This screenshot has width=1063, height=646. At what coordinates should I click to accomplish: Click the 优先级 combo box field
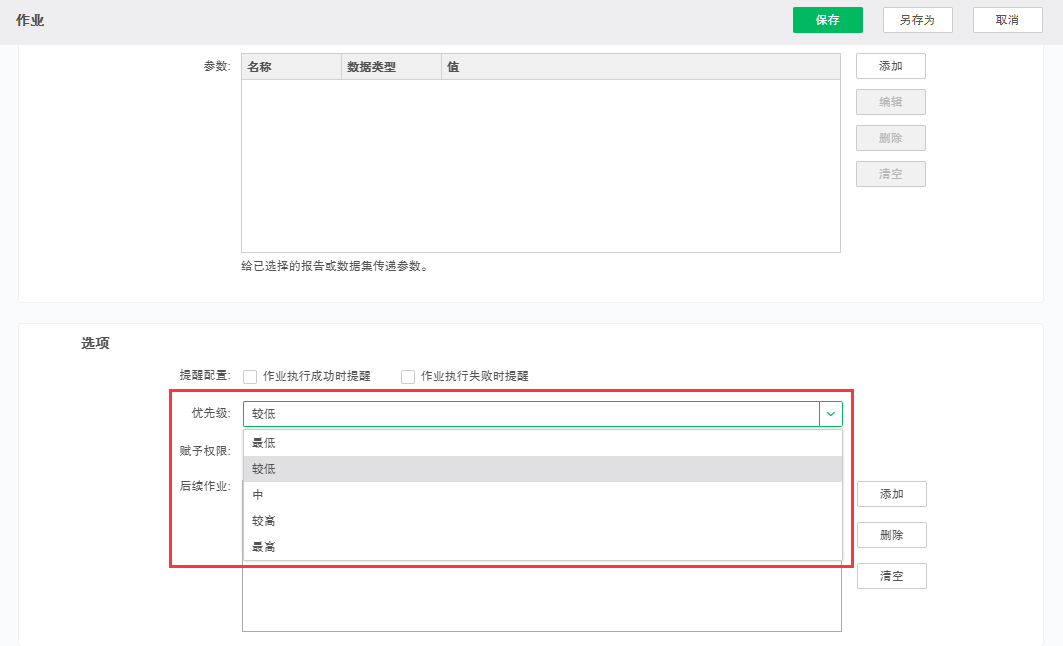[530, 414]
